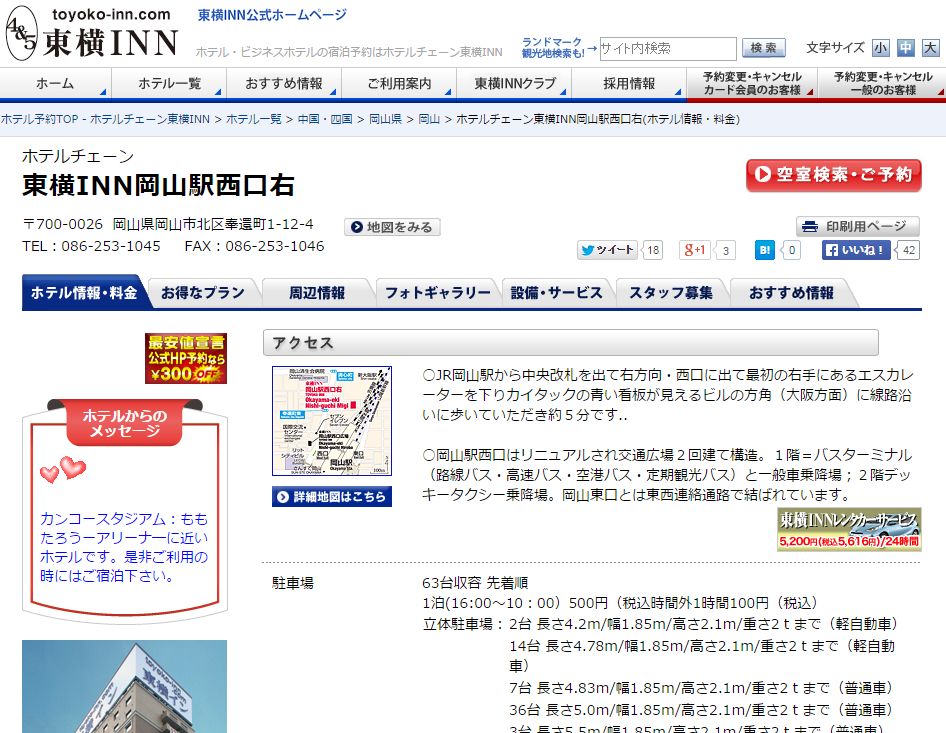946x733 pixels.
Task: Click the 東横INNレンタカーサービス banner
Action: [849, 529]
